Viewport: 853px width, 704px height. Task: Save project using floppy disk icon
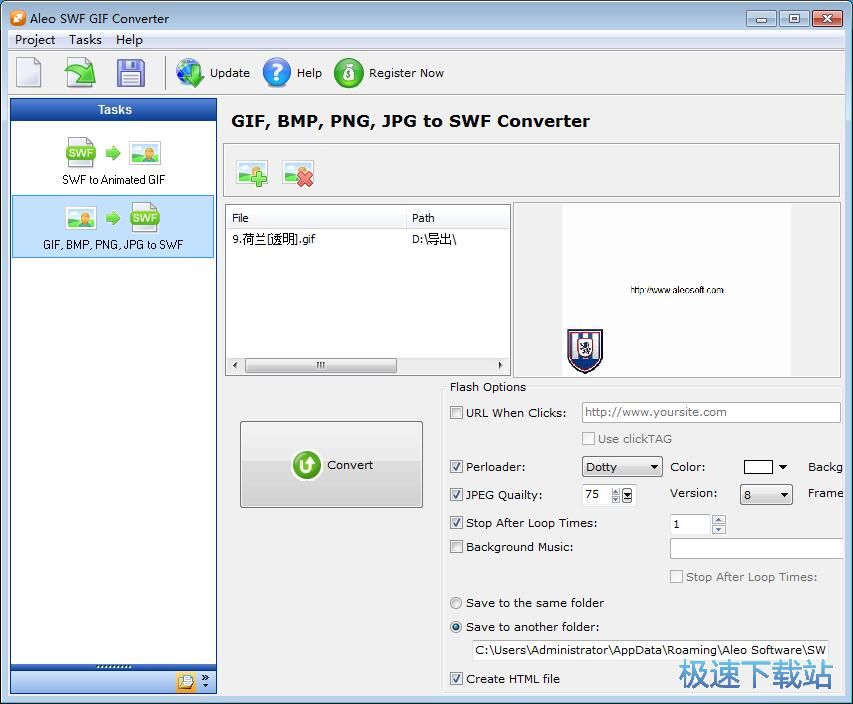[131, 72]
